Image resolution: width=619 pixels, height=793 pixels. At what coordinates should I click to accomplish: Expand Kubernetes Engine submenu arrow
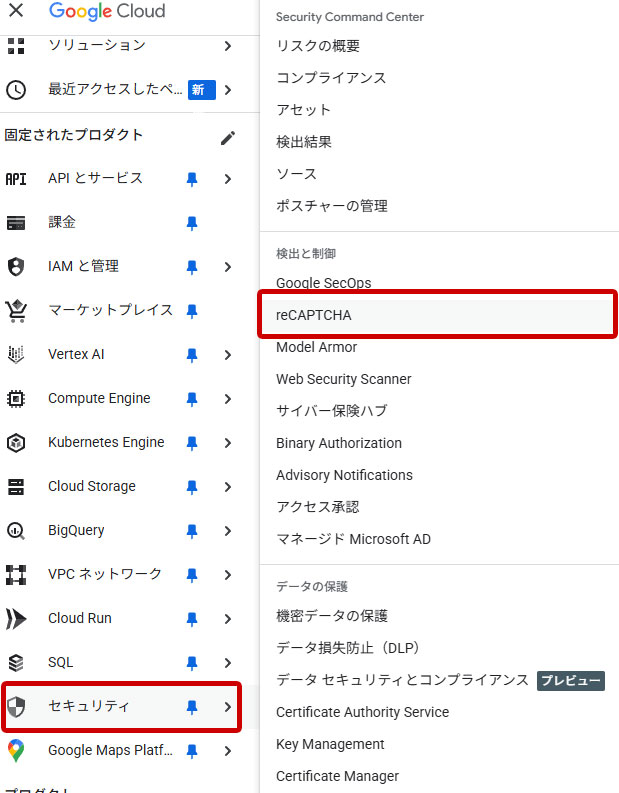(x=228, y=443)
